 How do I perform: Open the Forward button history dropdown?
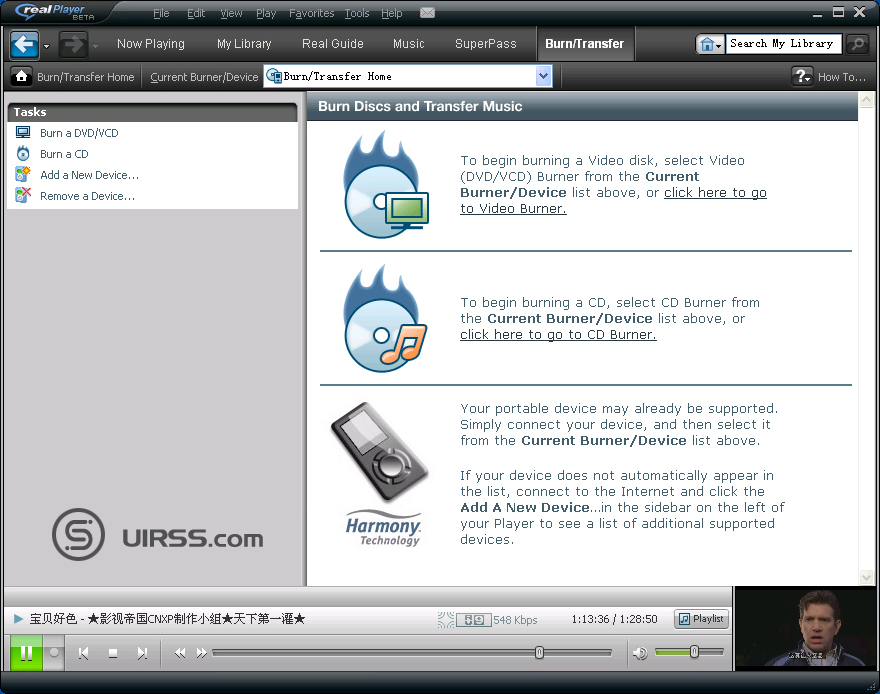[x=95, y=46]
